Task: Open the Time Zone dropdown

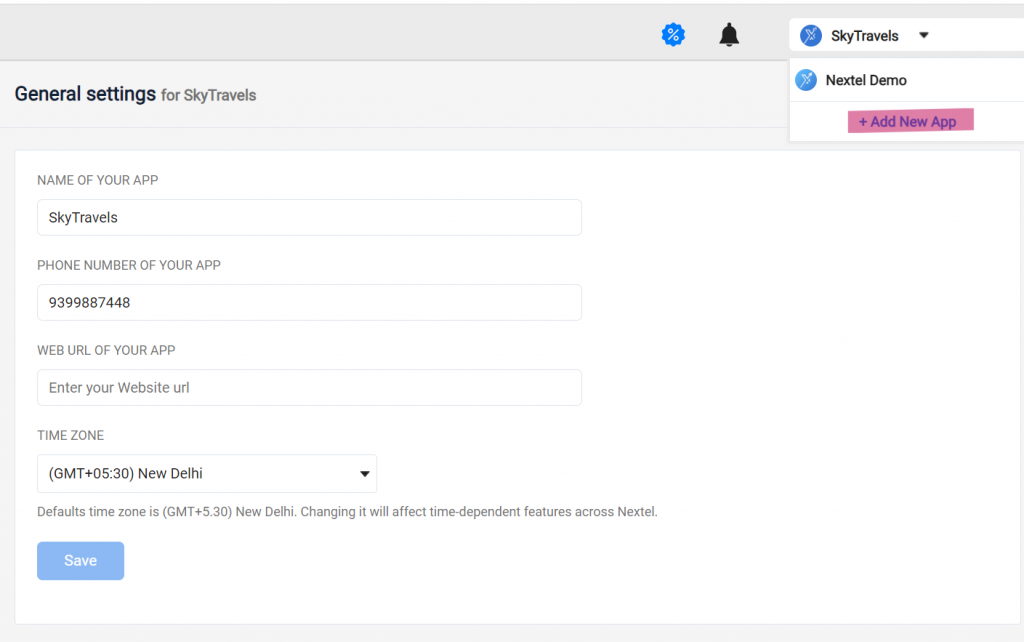Action: 207,473
